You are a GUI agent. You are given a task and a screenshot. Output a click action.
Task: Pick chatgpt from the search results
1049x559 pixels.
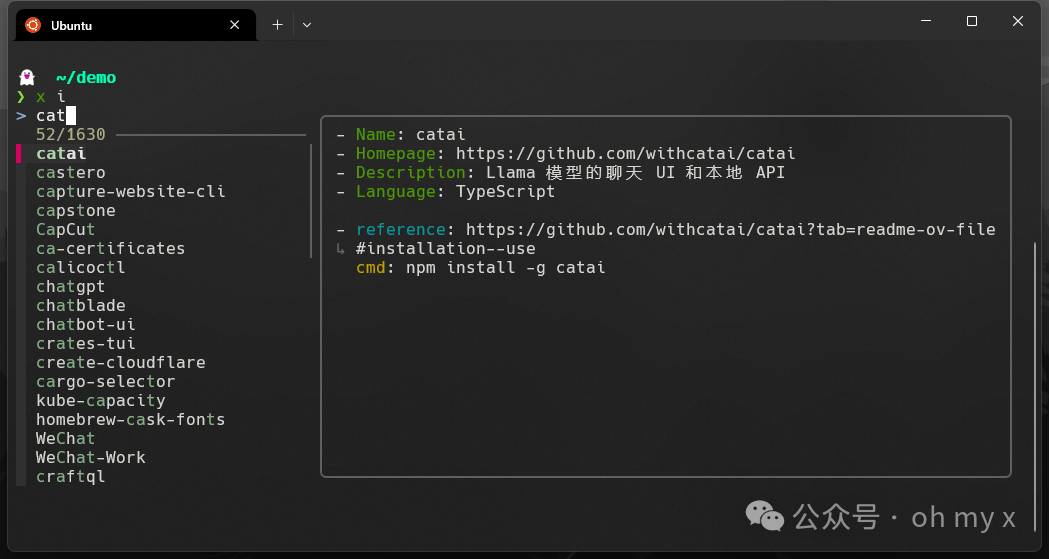[70, 286]
